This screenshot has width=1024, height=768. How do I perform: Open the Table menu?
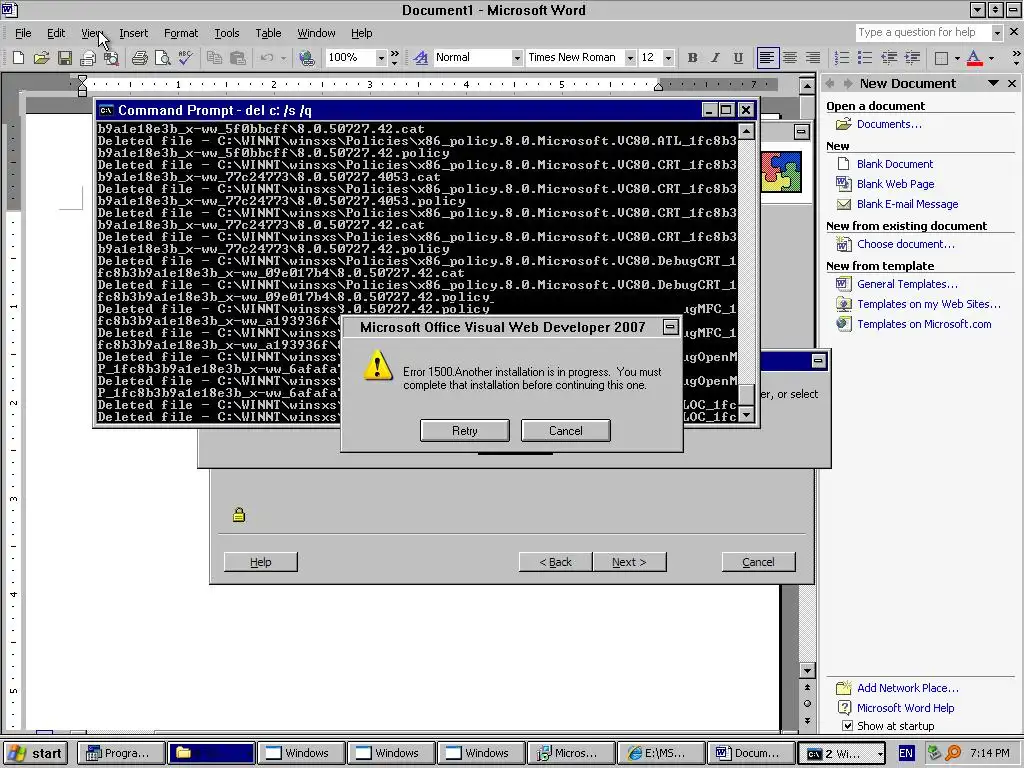pos(268,33)
